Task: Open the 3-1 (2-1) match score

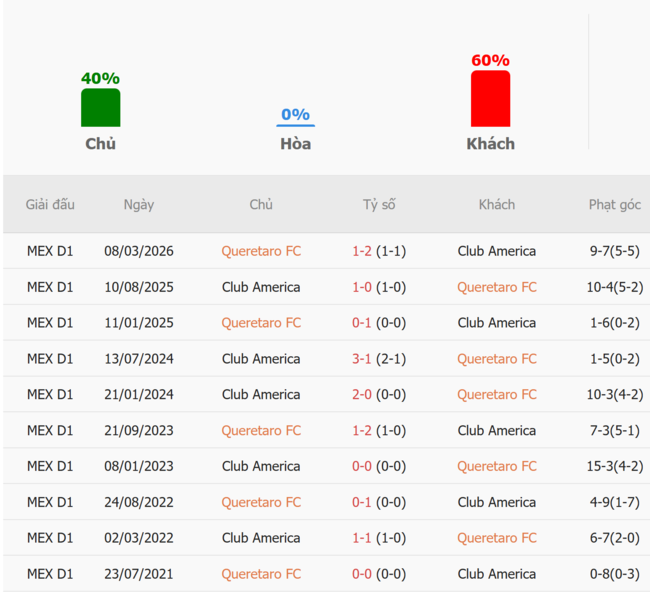Action: point(379,359)
